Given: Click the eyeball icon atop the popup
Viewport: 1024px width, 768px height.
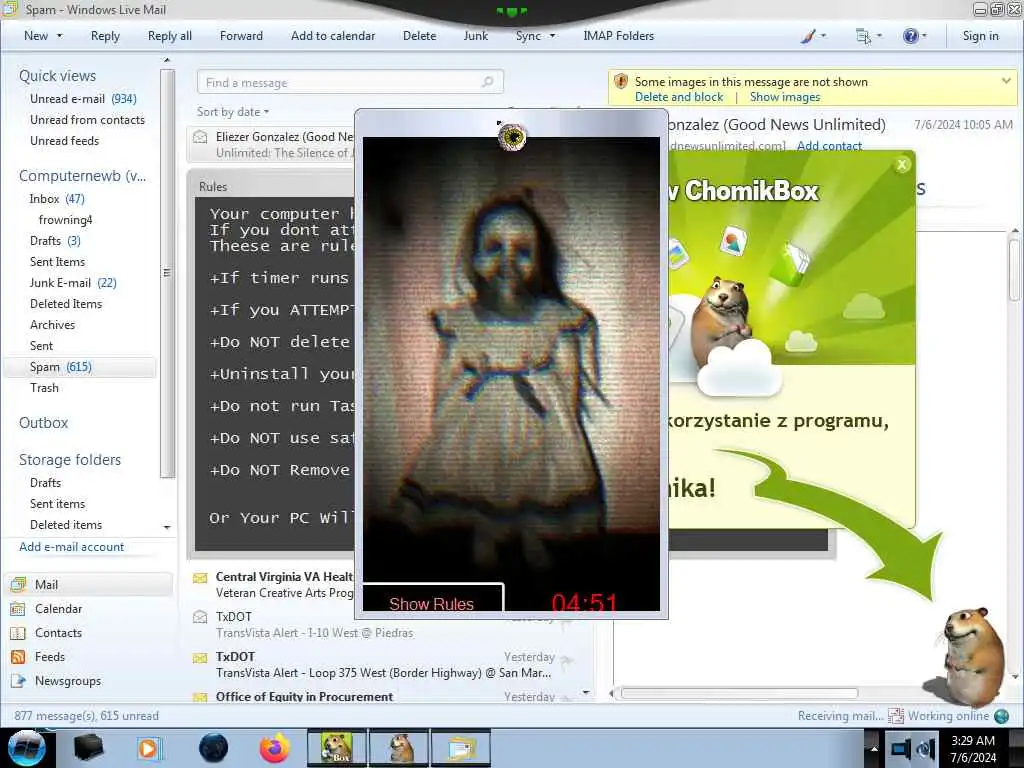Looking at the screenshot, I should 512,136.
